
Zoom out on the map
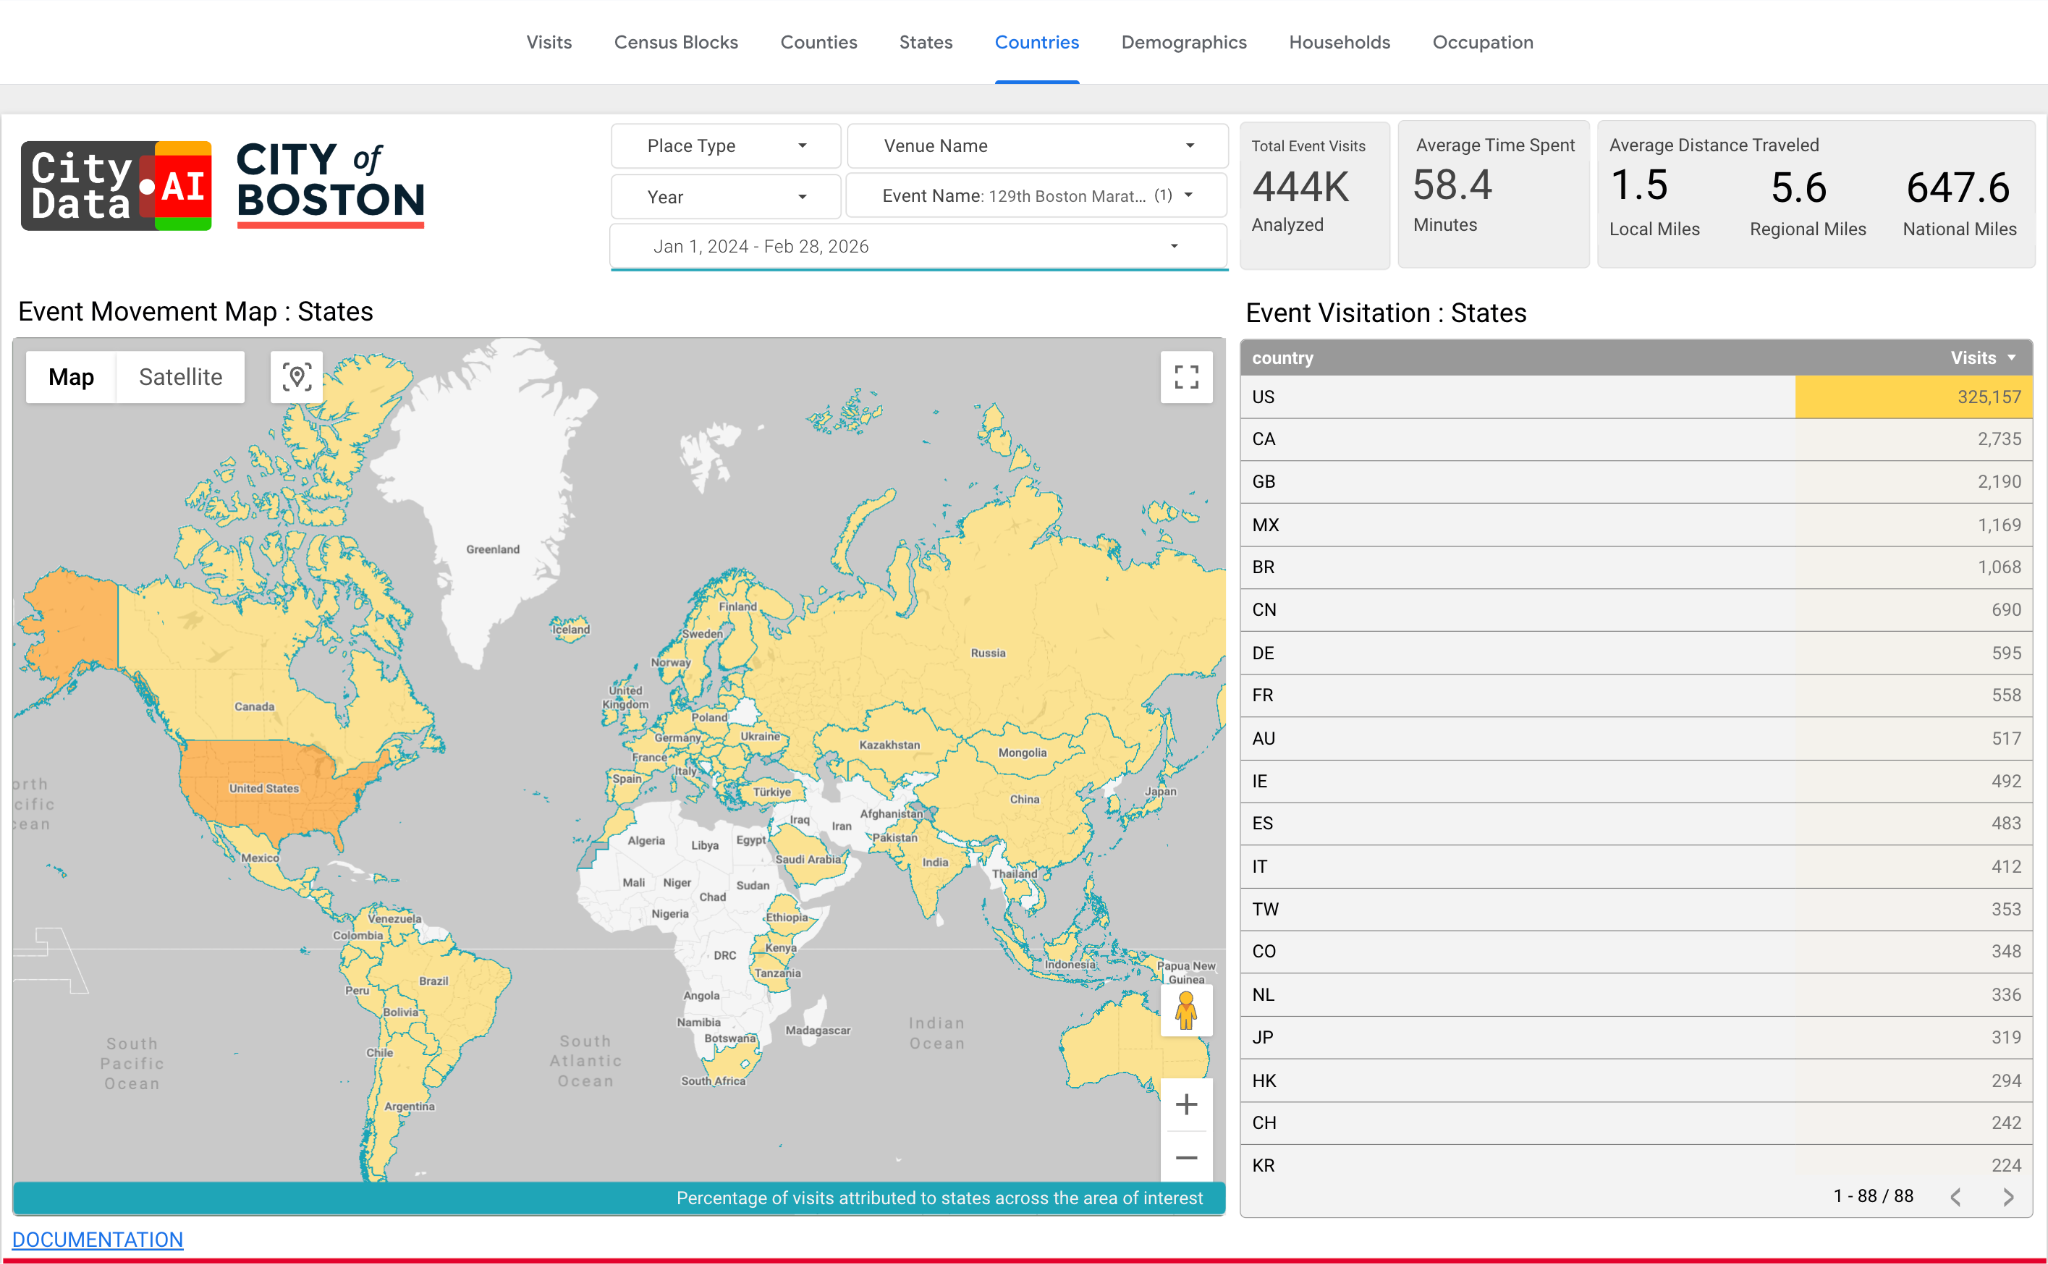(1186, 1158)
